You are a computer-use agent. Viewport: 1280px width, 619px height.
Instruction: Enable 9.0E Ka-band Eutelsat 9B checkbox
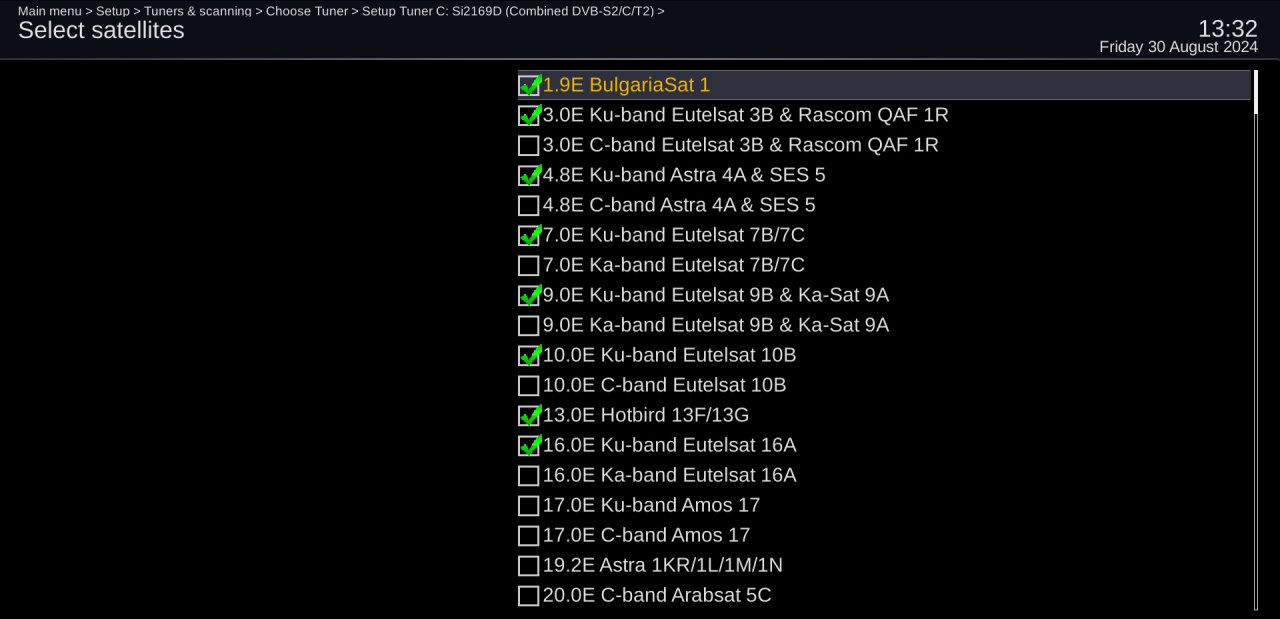pyautogui.click(x=529, y=326)
